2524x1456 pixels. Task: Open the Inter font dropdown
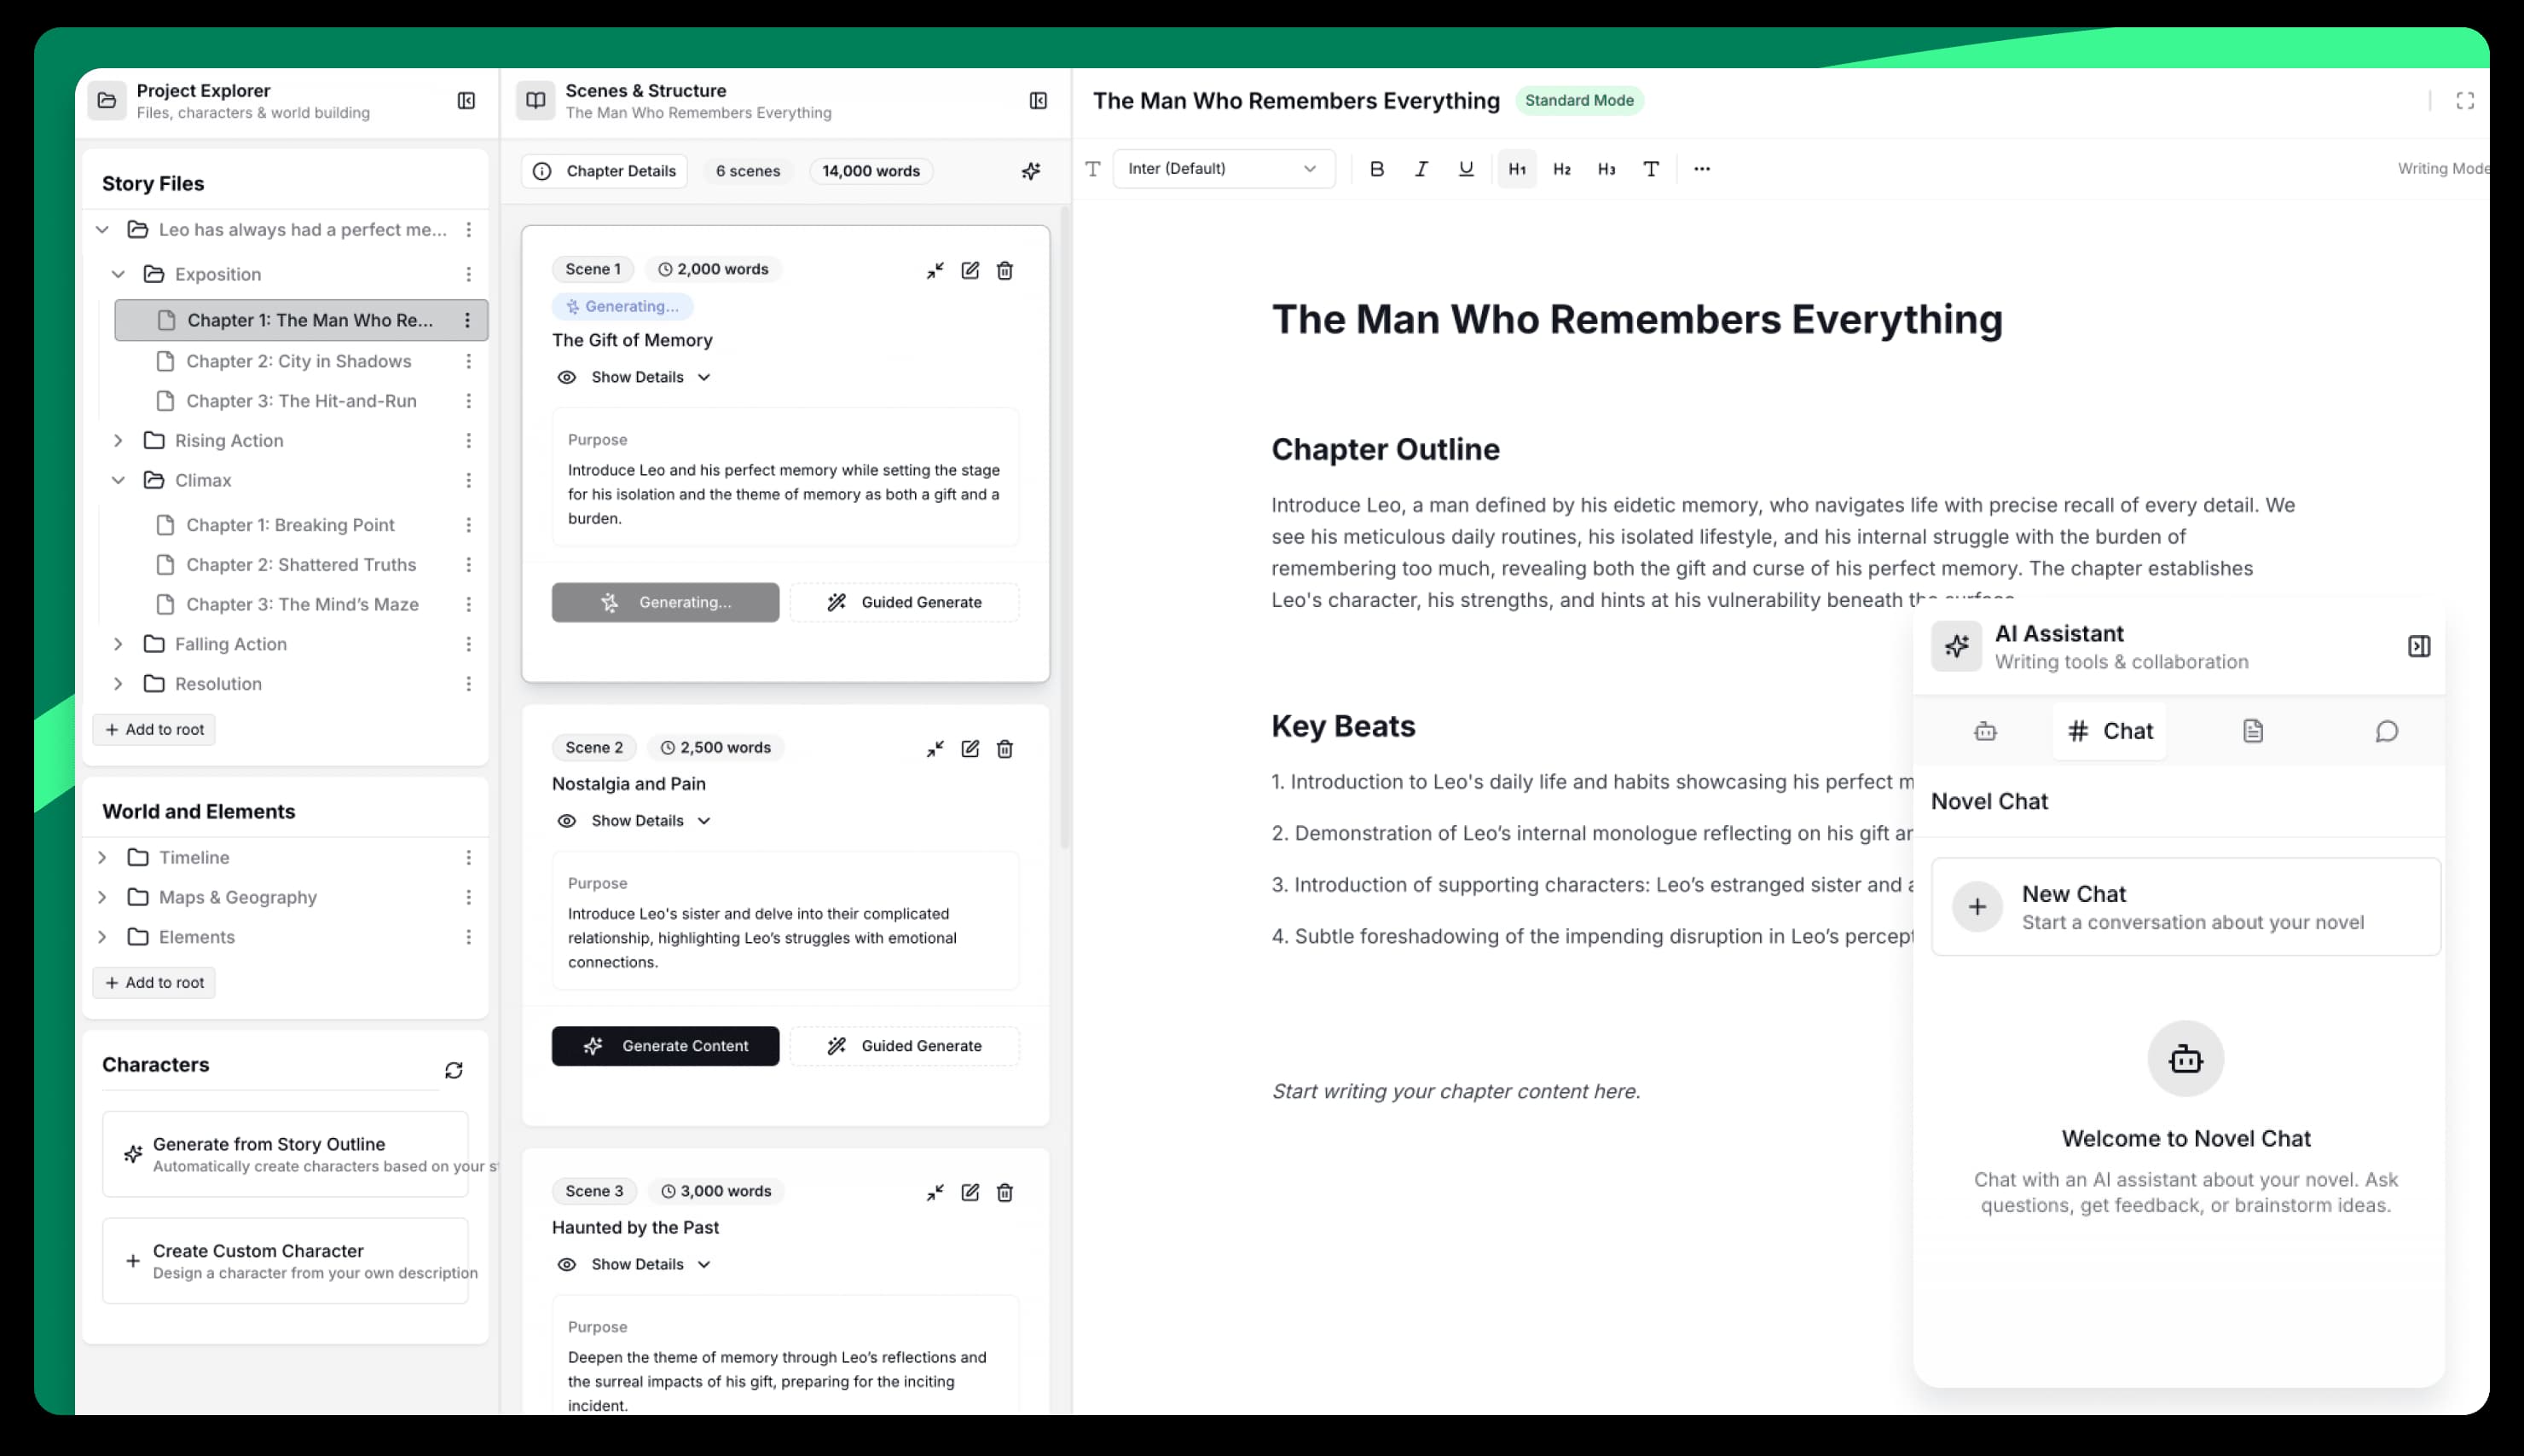[1222, 168]
